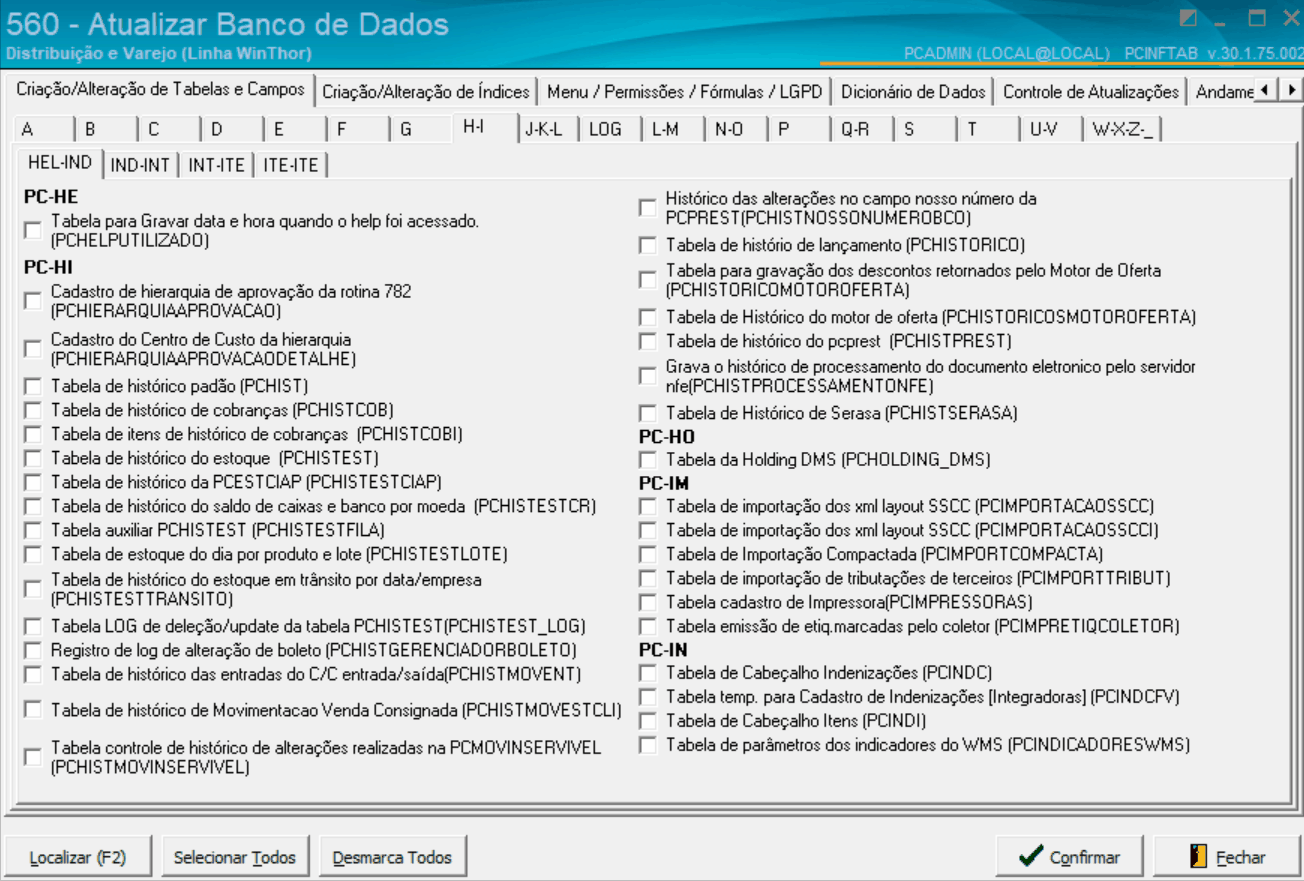Check PCHOLDING_DMS Holding table checkbox
Screen dimensions: 1304x881
(648, 460)
